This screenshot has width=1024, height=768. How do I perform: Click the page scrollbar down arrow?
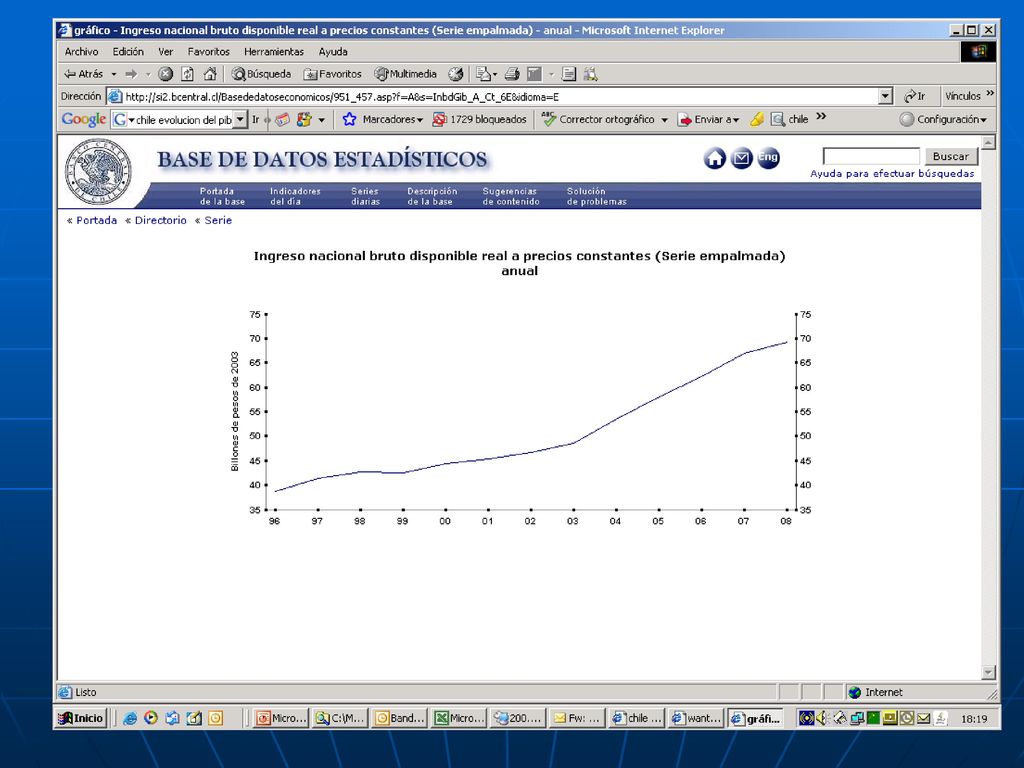988,672
